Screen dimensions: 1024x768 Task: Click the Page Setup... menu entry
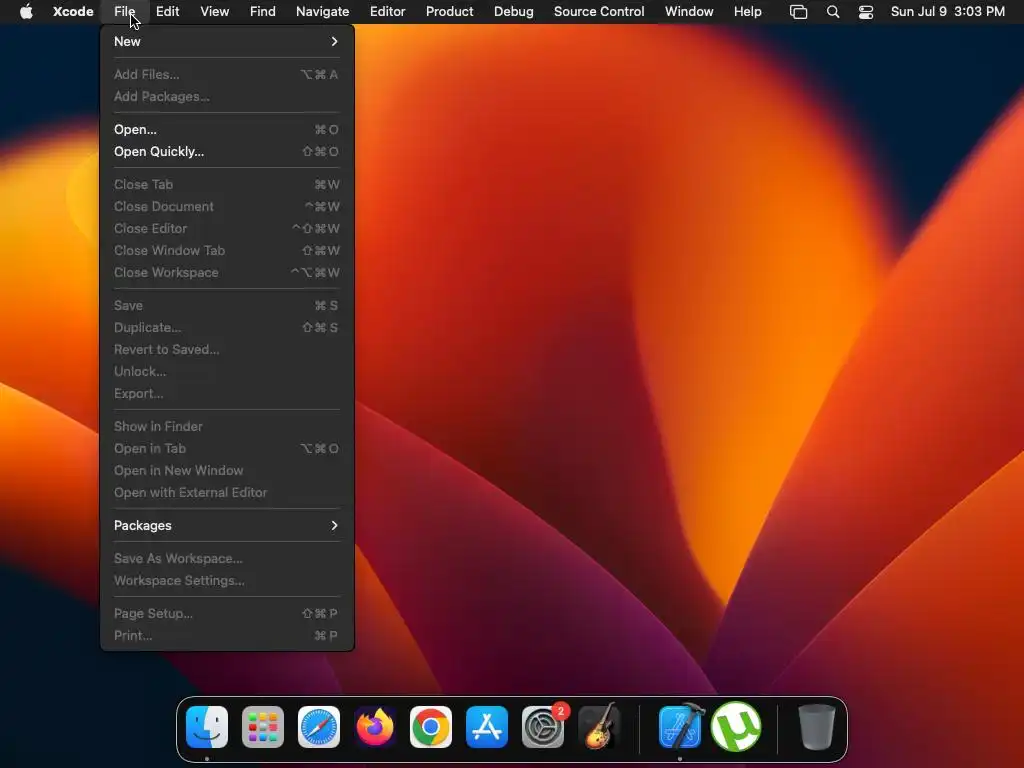pos(227,613)
